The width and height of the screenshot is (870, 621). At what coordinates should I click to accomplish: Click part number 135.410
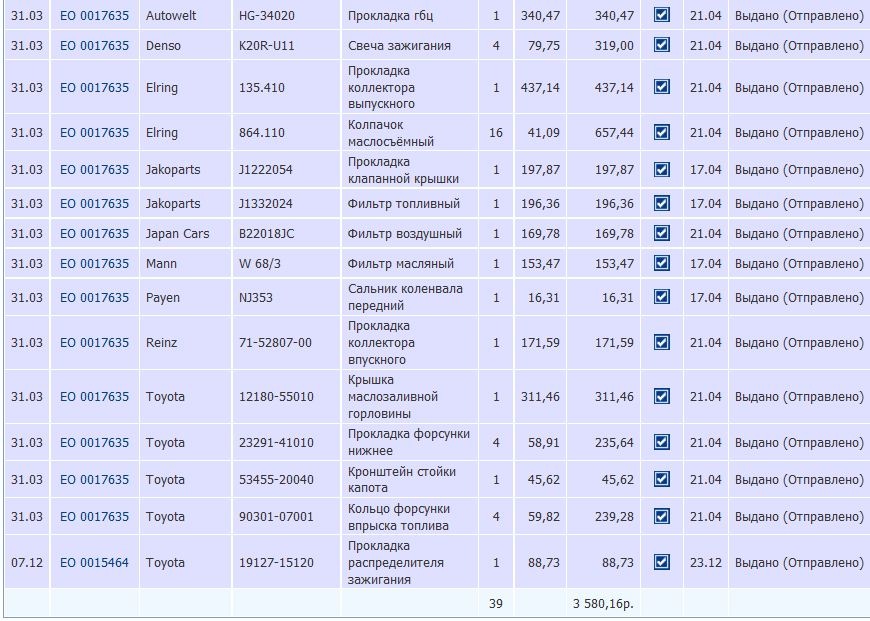(x=262, y=88)
